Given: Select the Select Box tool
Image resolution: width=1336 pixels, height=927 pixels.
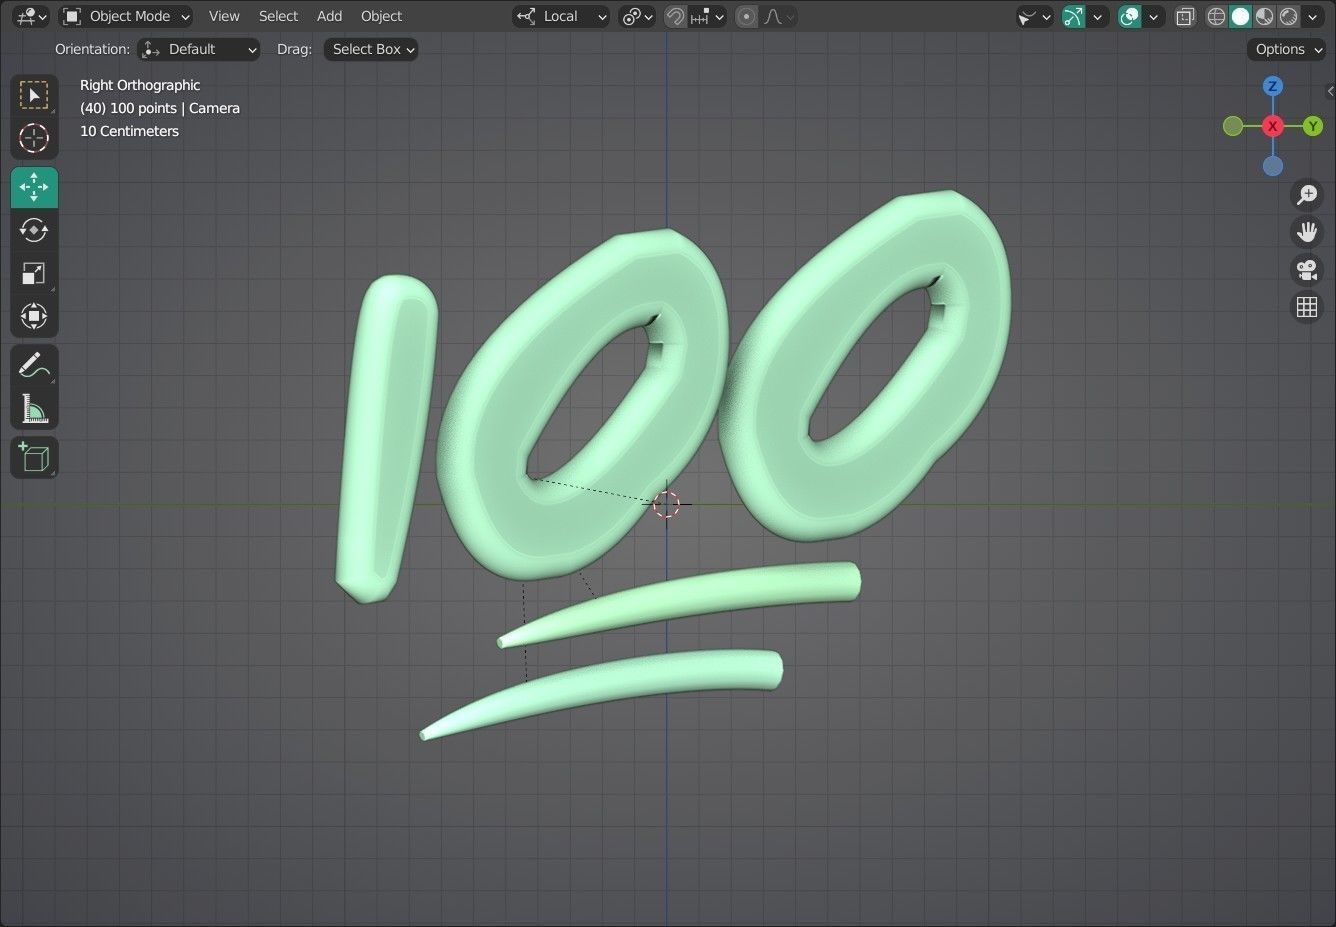Looking at the screenshot, I should (34, 95).
